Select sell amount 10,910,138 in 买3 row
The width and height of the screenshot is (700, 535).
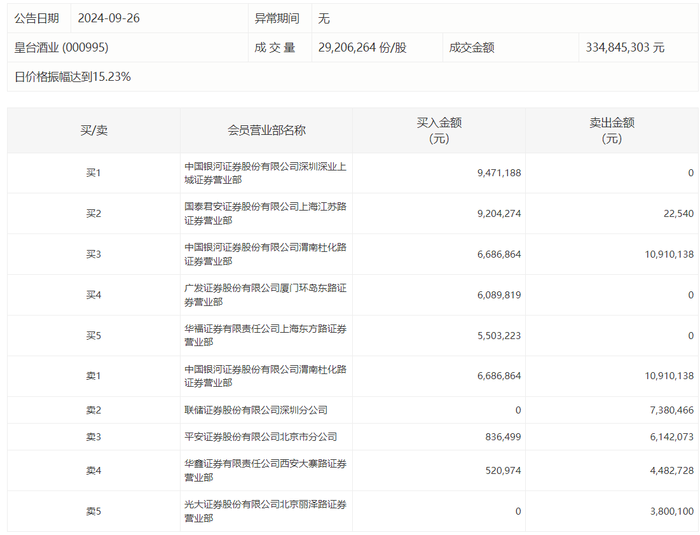pos(669,254)
